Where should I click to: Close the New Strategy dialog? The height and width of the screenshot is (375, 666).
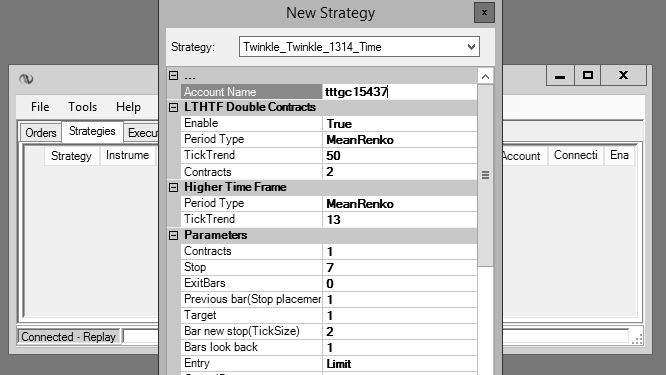[484, 13]
